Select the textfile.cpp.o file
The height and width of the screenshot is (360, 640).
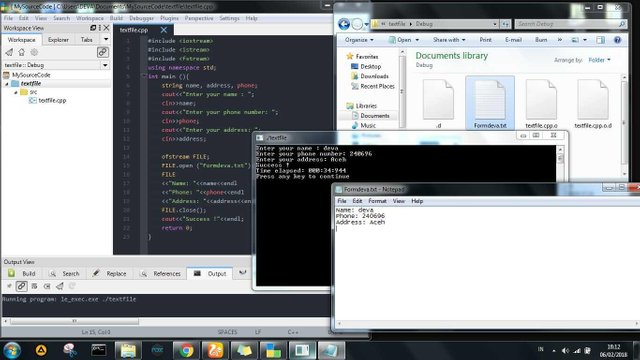pyautogui.click(x=541, y=103)
